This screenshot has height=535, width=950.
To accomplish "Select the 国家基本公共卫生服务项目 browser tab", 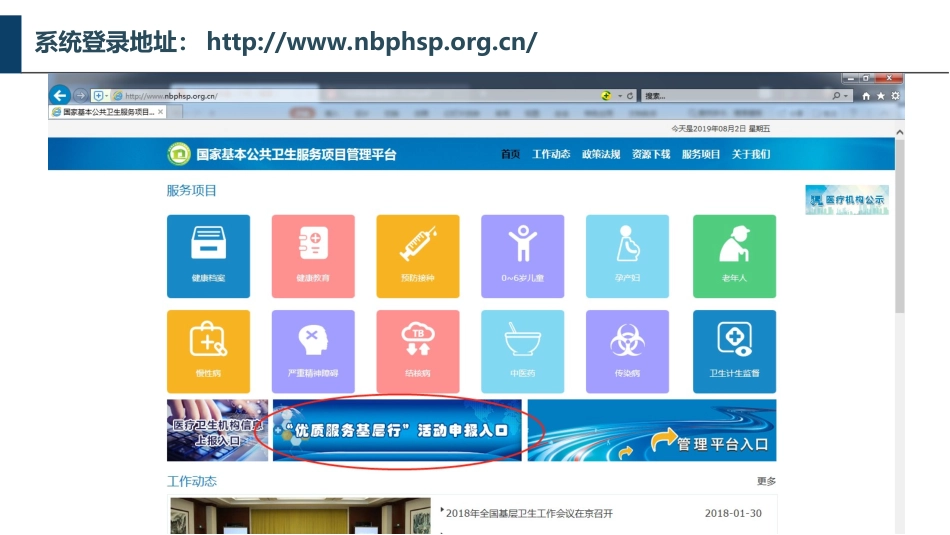I will tap(107, 112).
